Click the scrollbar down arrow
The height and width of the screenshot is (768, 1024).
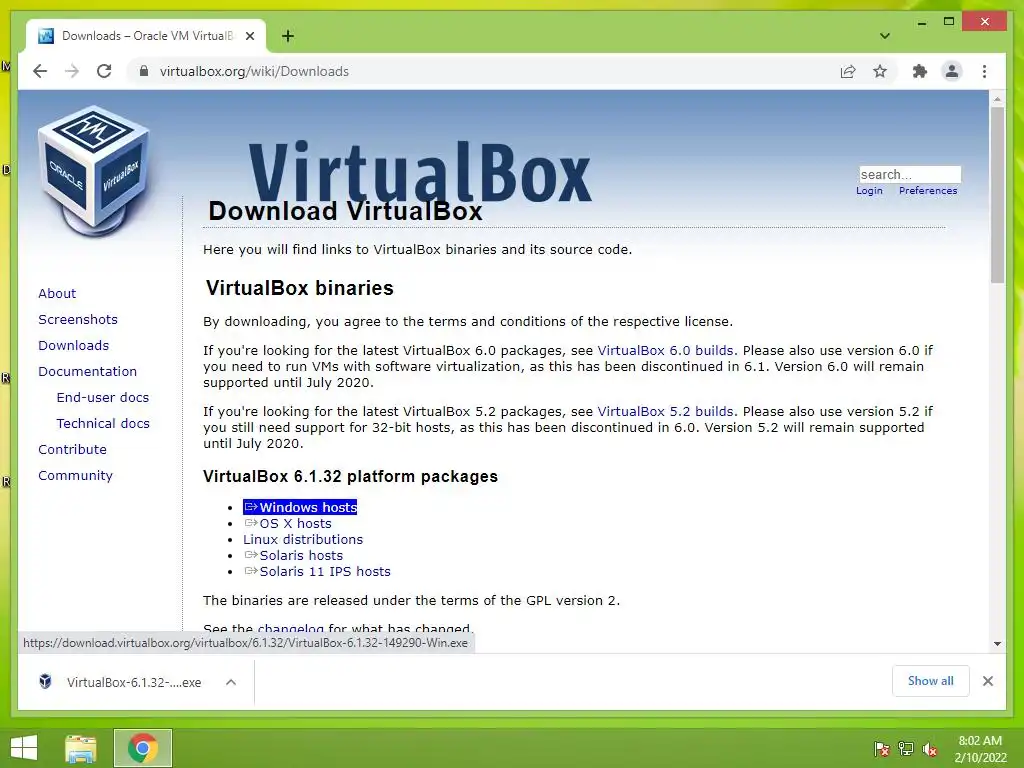[x=997, y=644]
